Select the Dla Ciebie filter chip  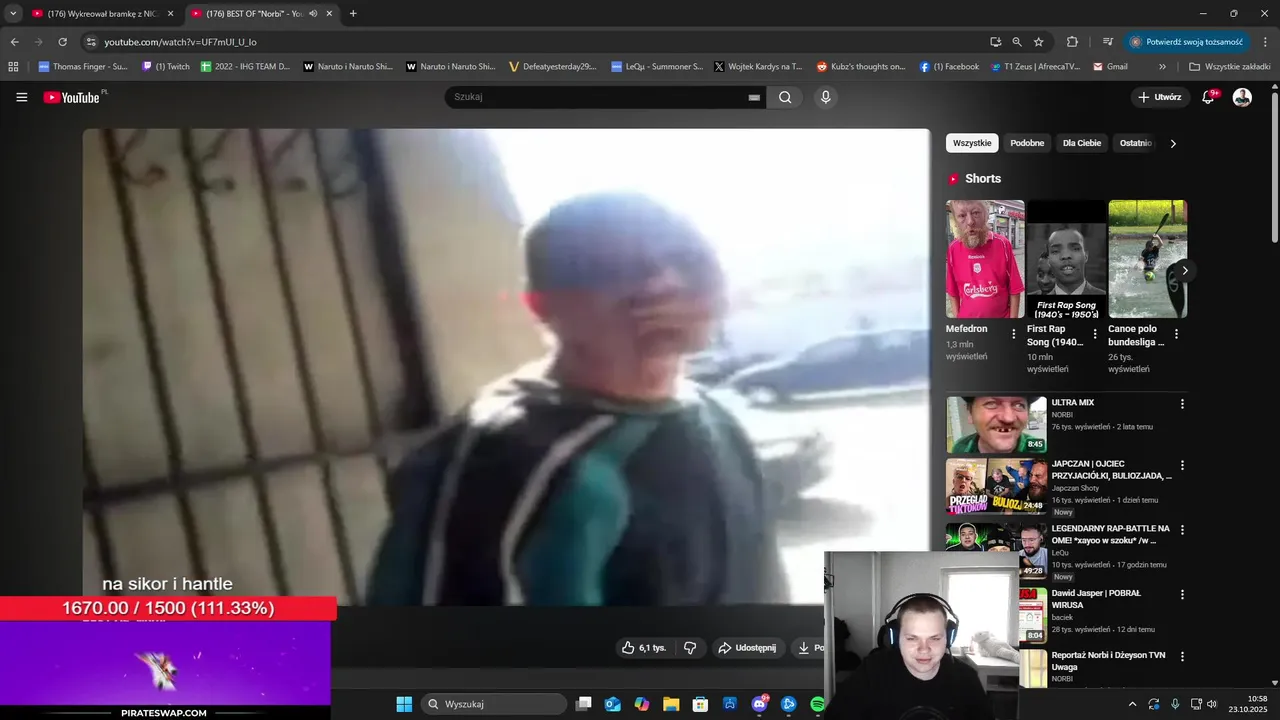click(1082, 143)
